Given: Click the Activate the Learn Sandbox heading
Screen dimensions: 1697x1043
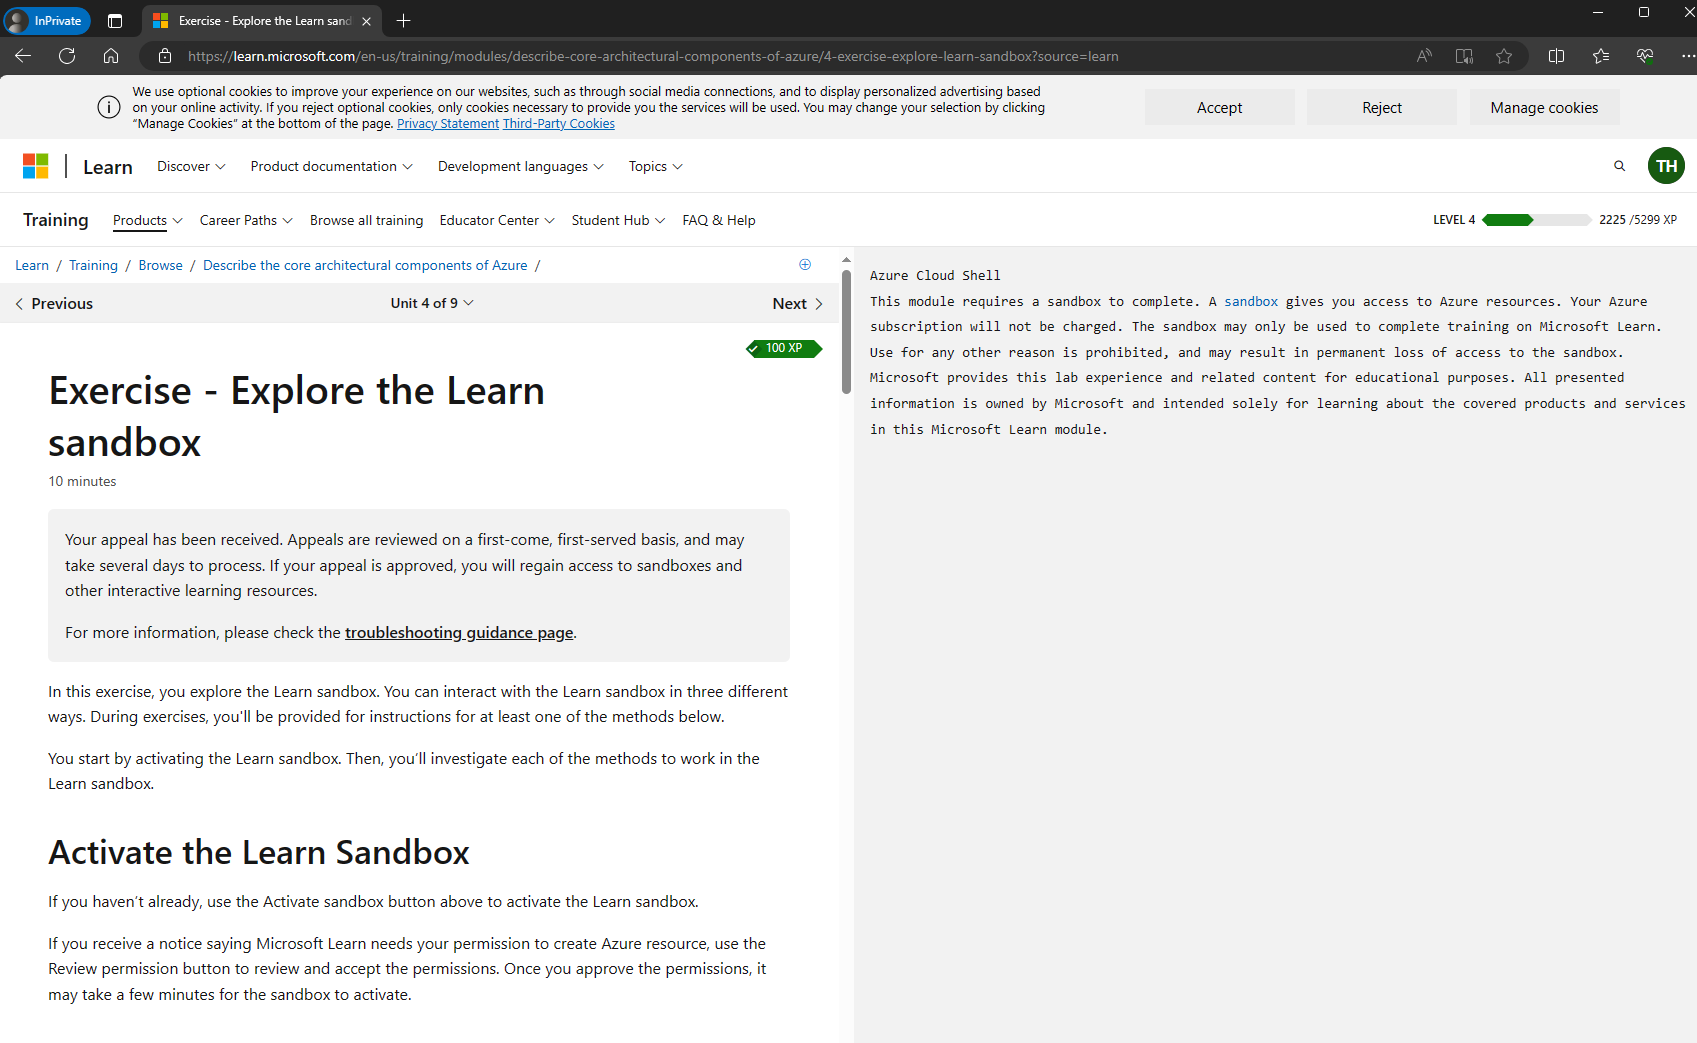Looking at the screenshot, I should 259,853.
